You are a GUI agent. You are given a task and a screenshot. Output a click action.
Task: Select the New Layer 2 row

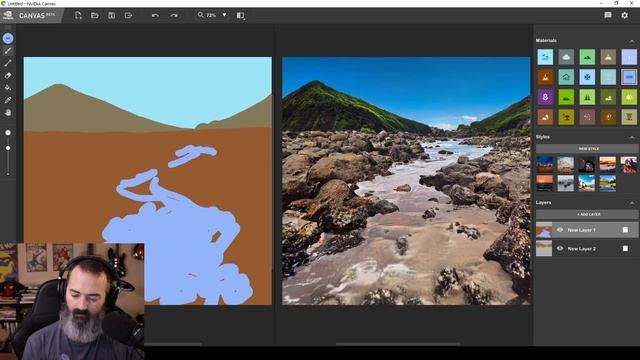[587, 248]
